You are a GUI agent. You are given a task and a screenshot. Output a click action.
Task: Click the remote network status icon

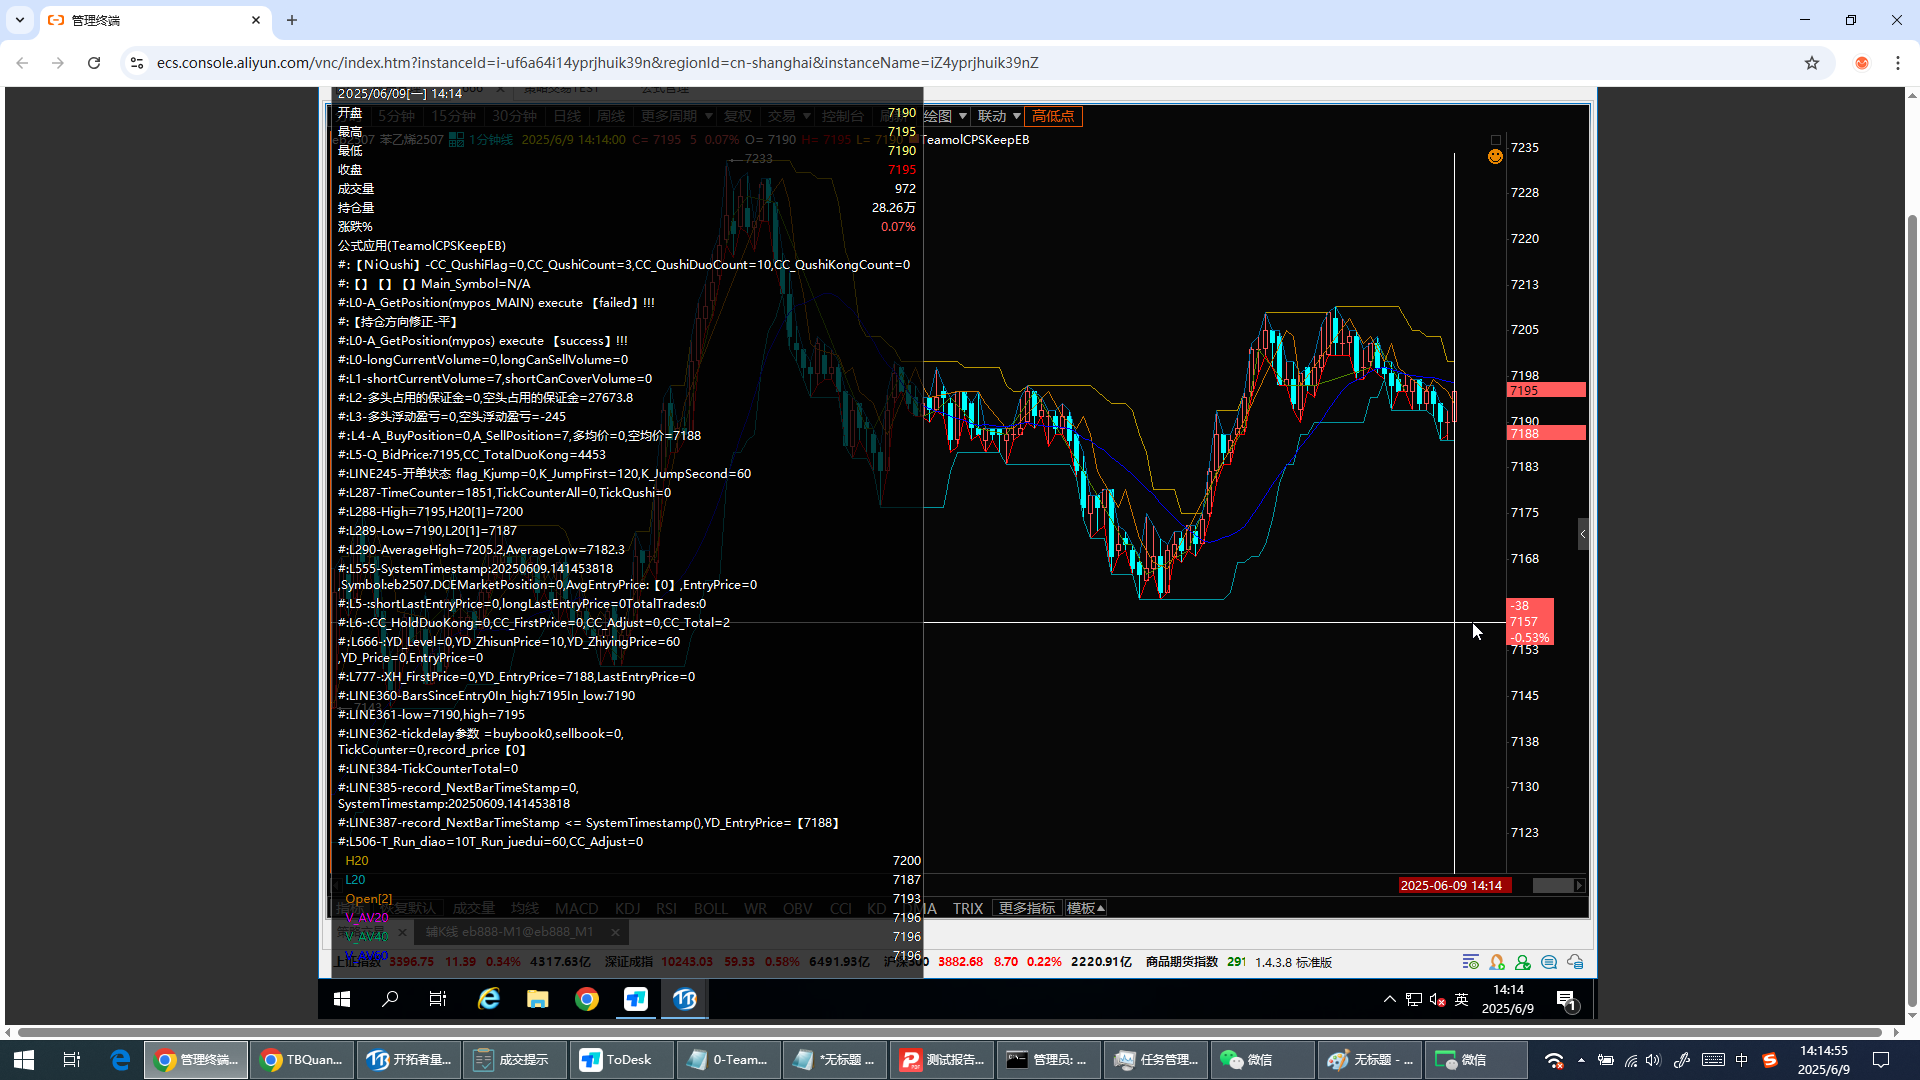(x=1414, y=999)
